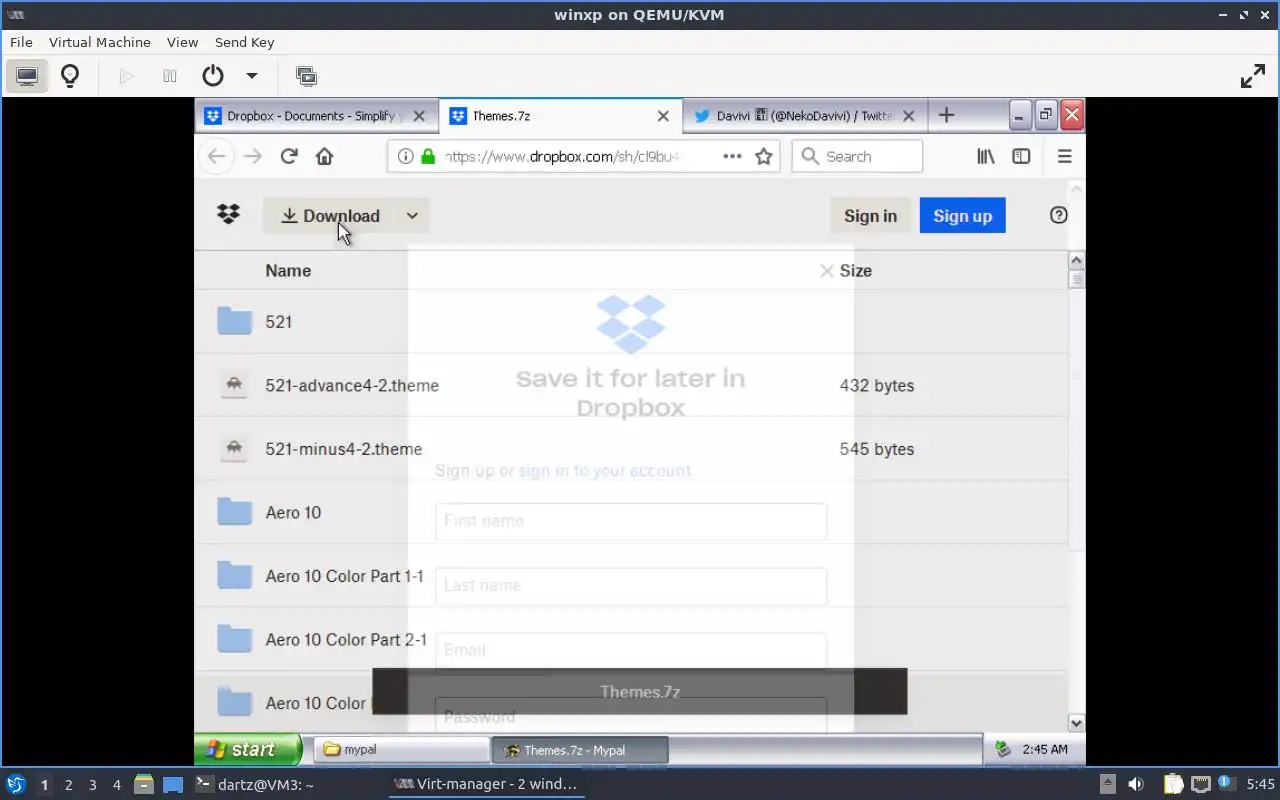Viewport: 1280px width, 800px height.
Task: Open VM details lightbulb icon
Action: [70, 76]
